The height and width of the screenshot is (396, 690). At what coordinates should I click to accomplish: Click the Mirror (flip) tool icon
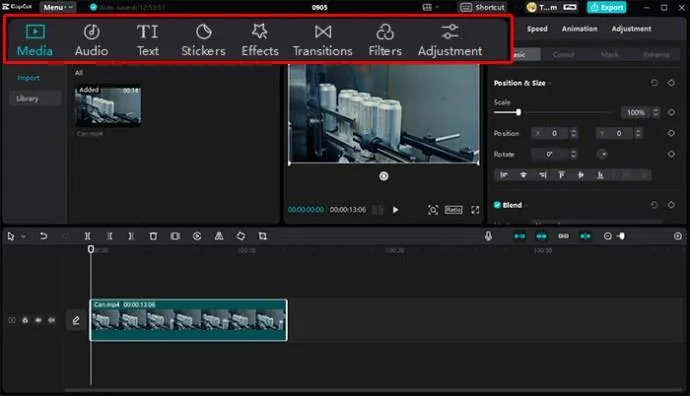(x=219, y=236)
